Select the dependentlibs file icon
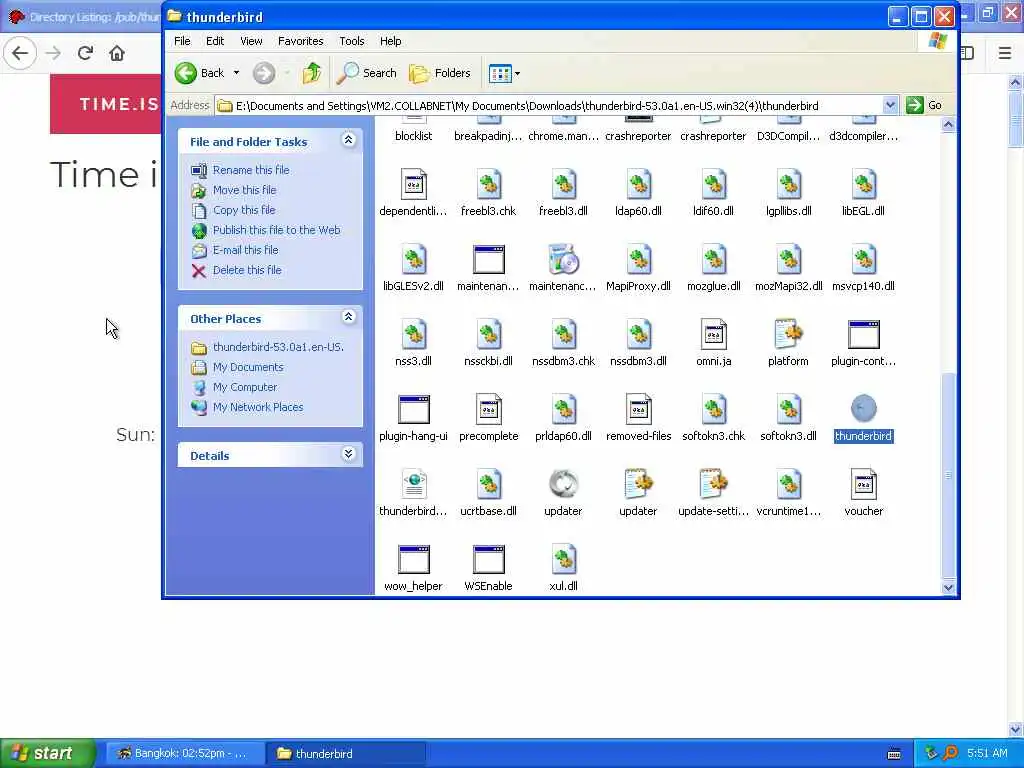Screen dimensions: 1024x768 point(413,185)
